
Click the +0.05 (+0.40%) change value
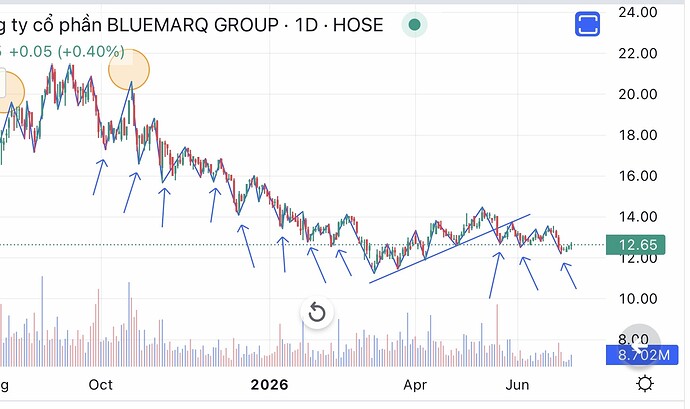coord(67,52)
